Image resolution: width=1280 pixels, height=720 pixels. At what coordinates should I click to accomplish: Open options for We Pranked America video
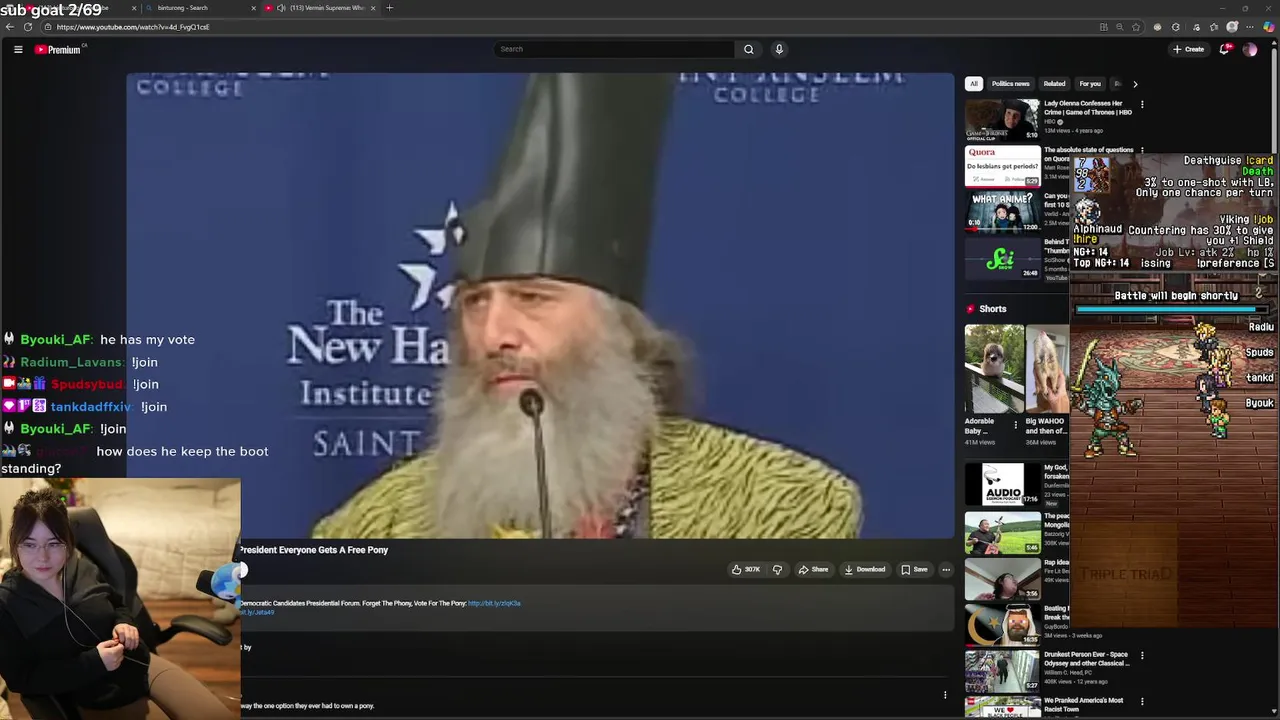point(1142,702)
